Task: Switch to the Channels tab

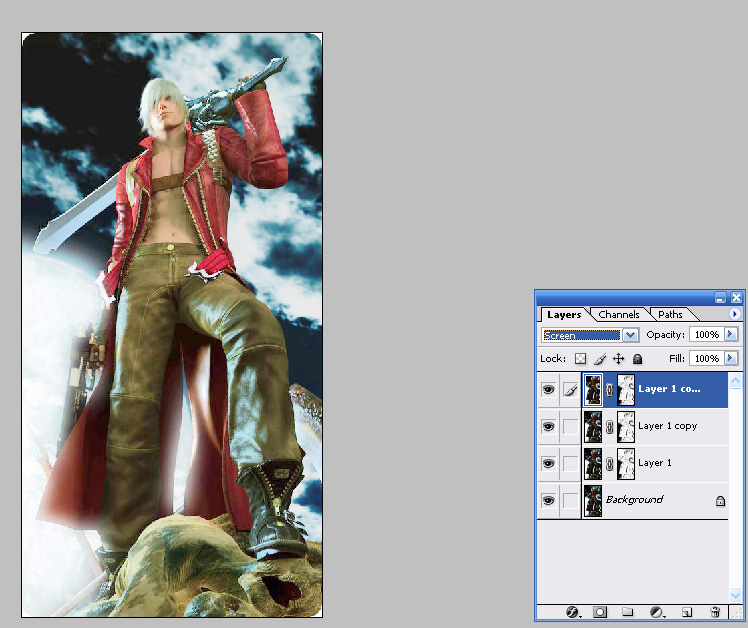Action: click(x=619, y=314)
